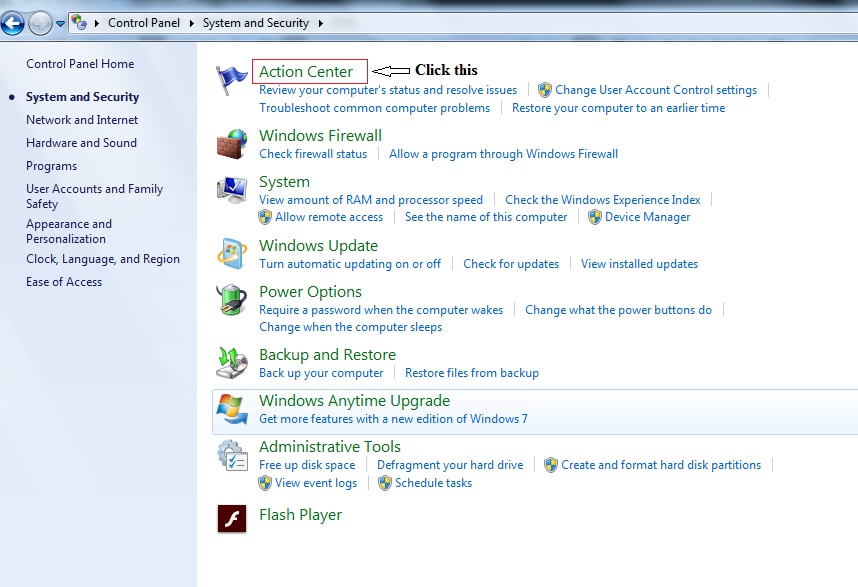The height and width of the screenshot is (587, 858).
Task: Select Network and Internet in sidebar
Action: [x=82, y=120]
